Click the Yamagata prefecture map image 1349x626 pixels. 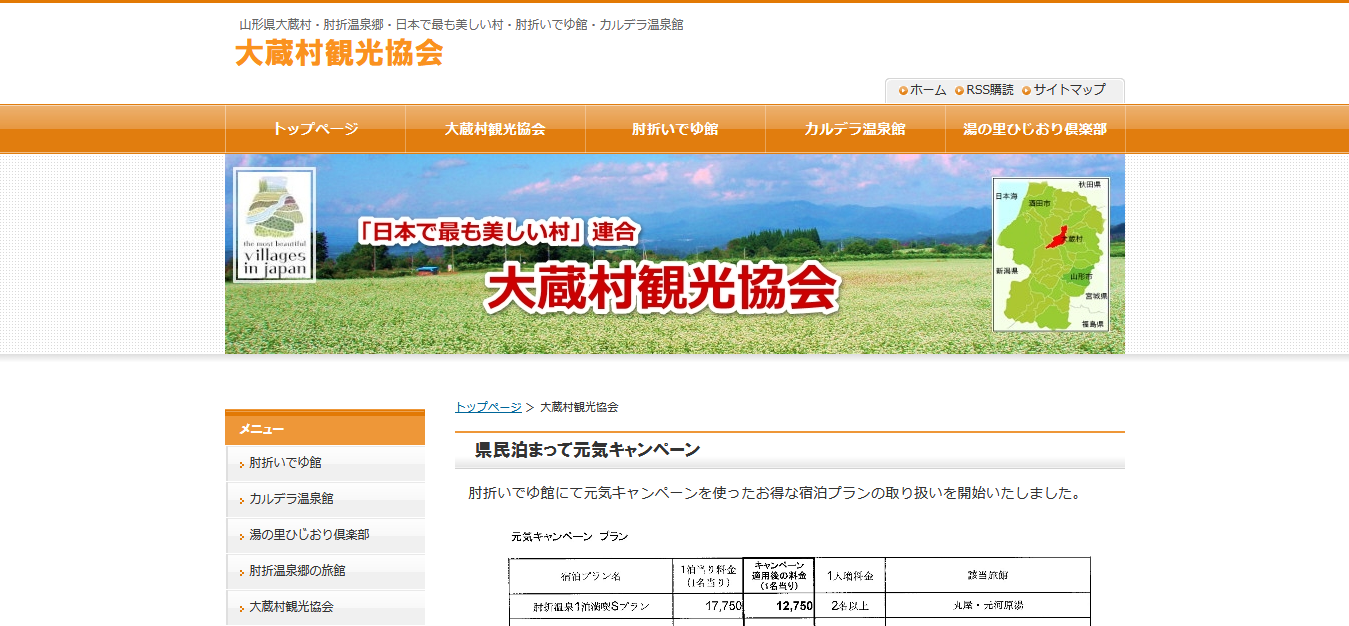point(1051,255)
